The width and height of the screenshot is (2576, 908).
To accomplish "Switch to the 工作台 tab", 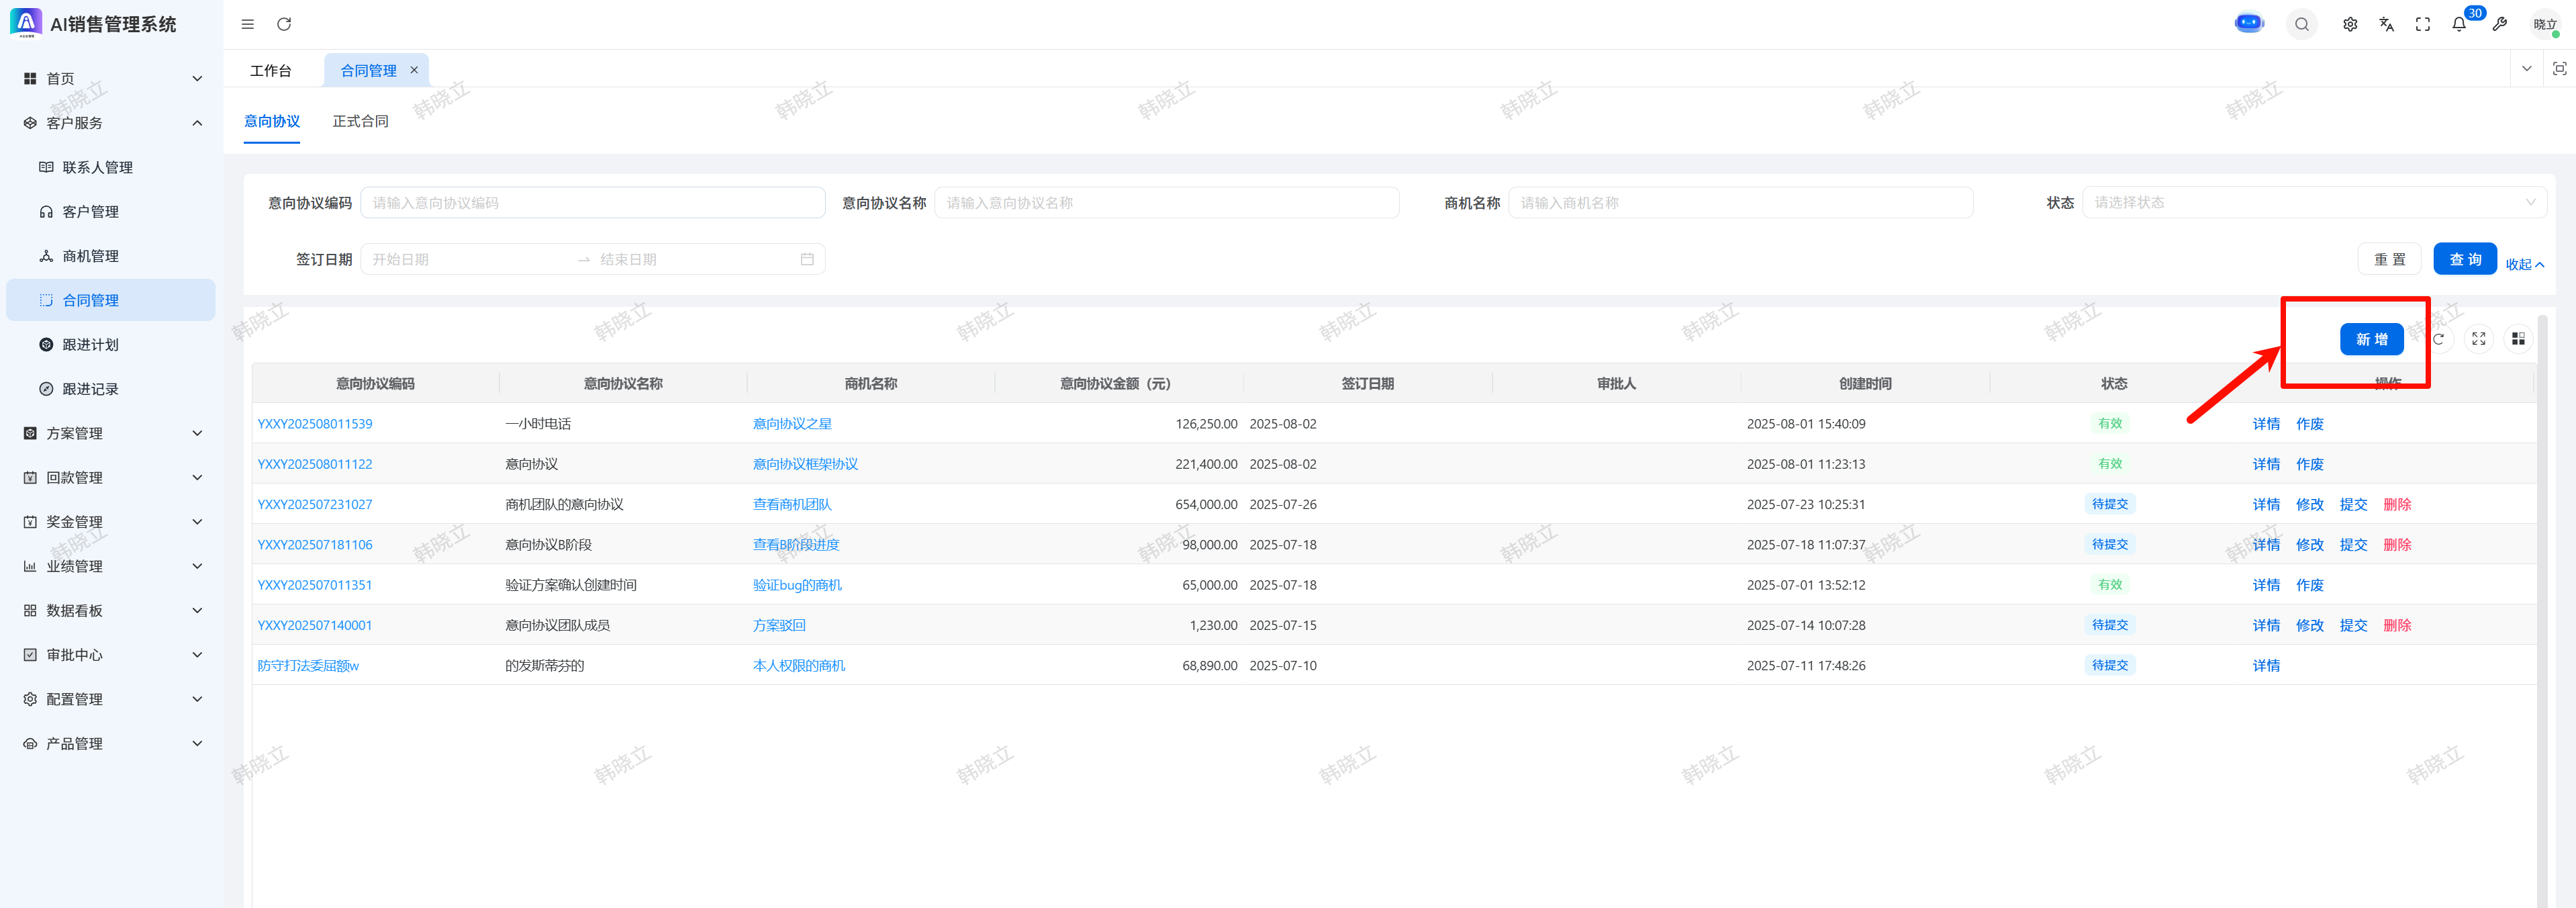I will 271,70.
